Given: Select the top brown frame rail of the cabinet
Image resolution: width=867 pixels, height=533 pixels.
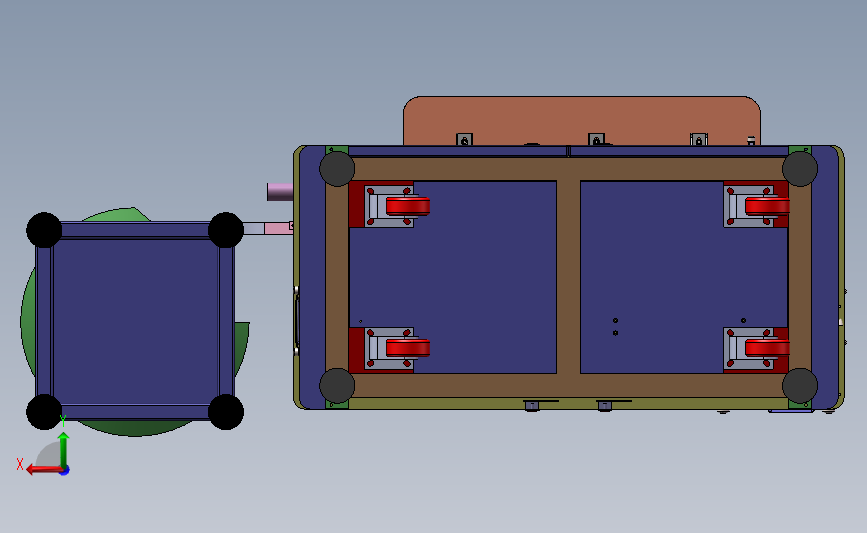Looking at the screenshot, I should [x=568, y=169].
